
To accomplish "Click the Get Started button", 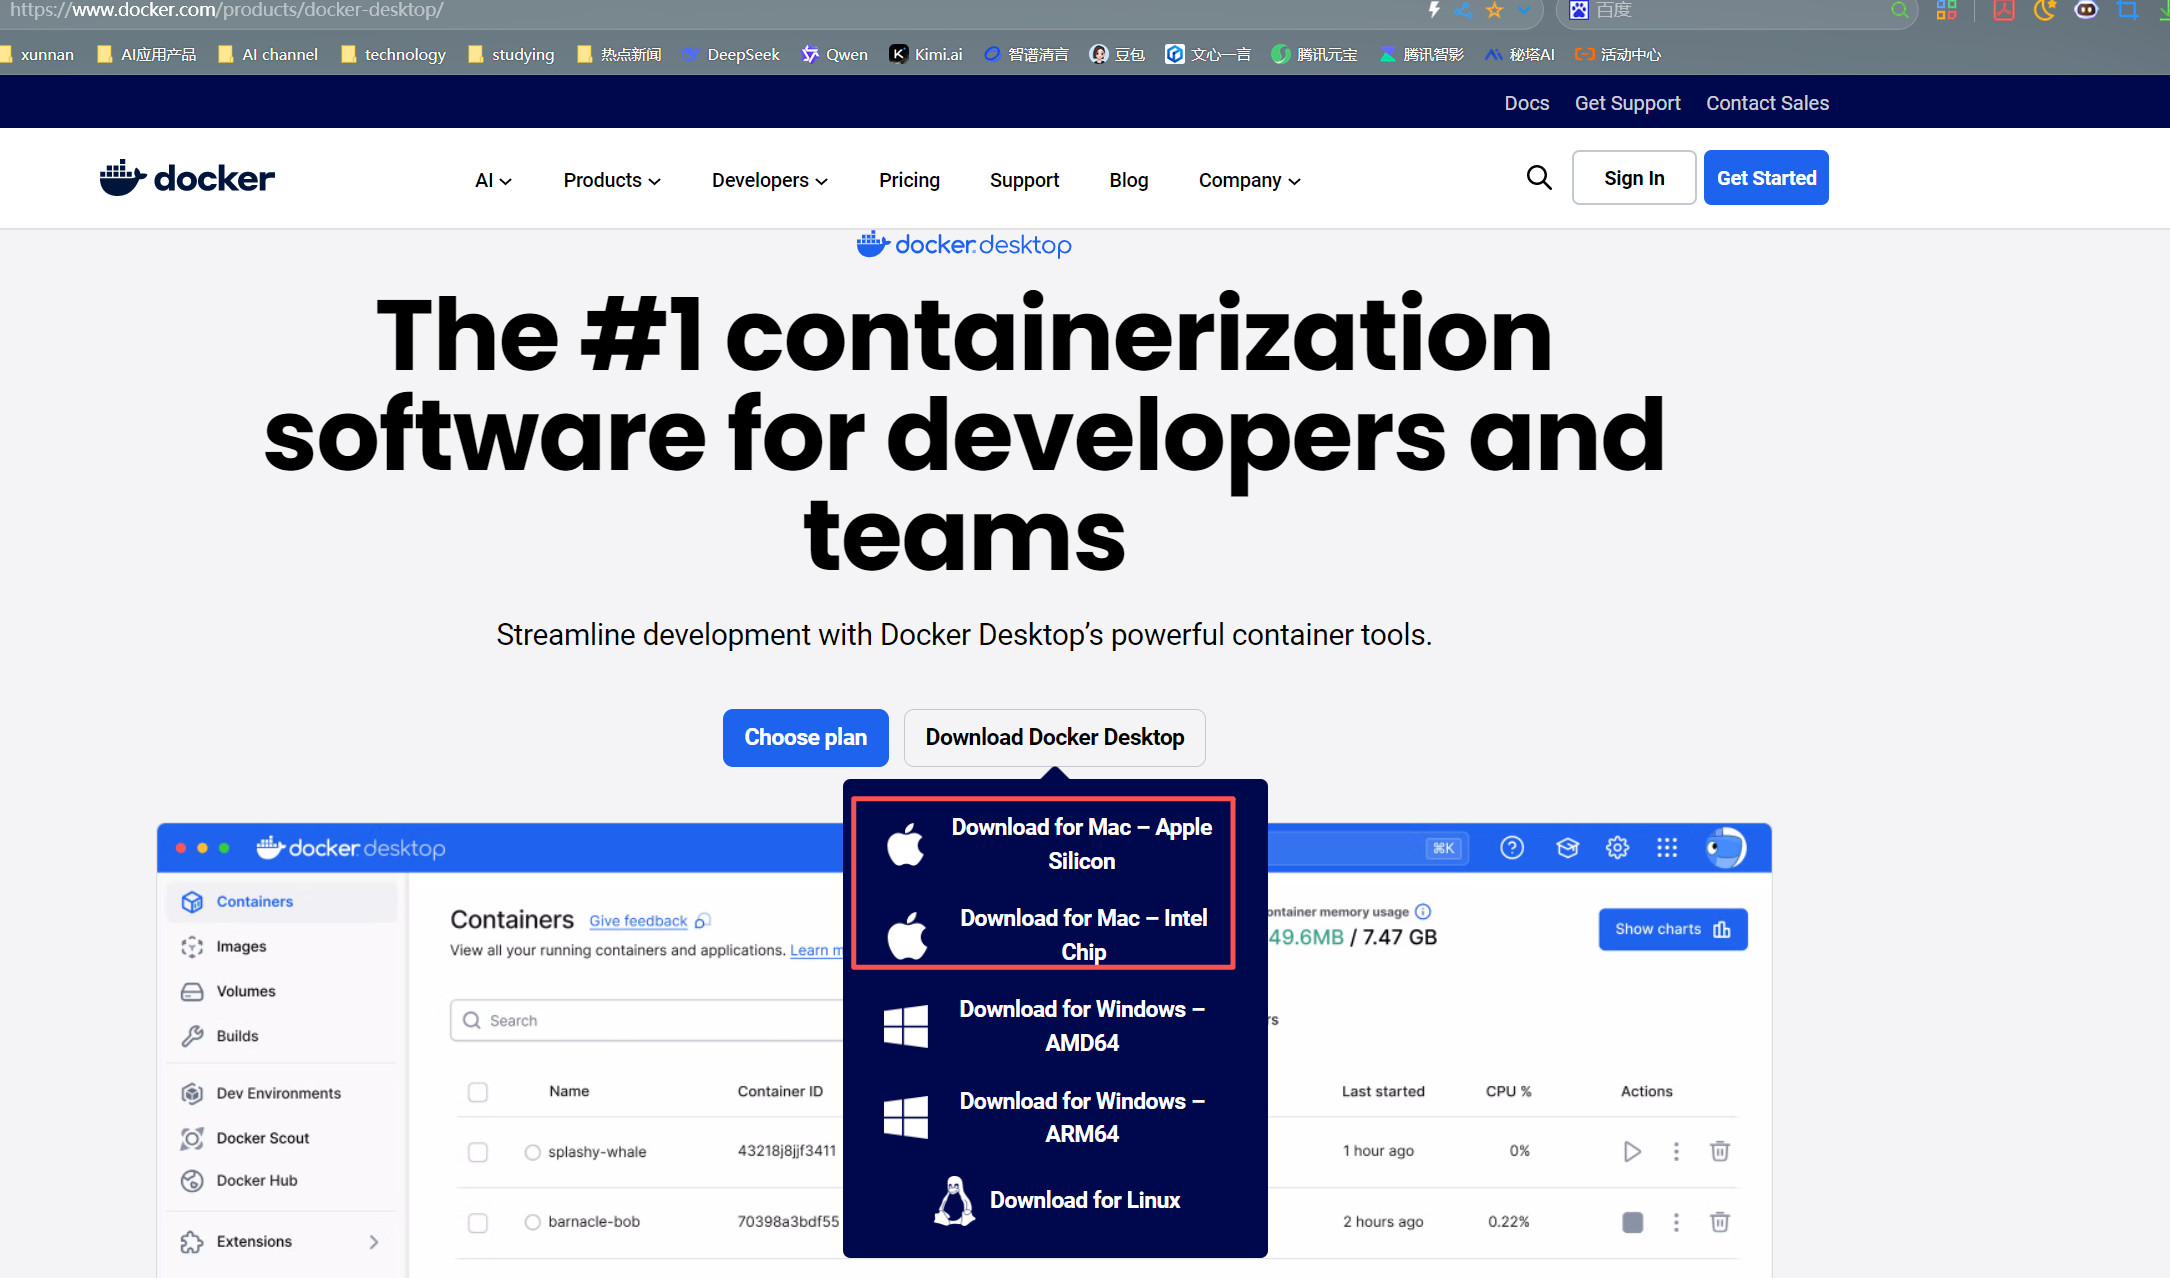I will pyautogui.click(x=1766, y=178).
